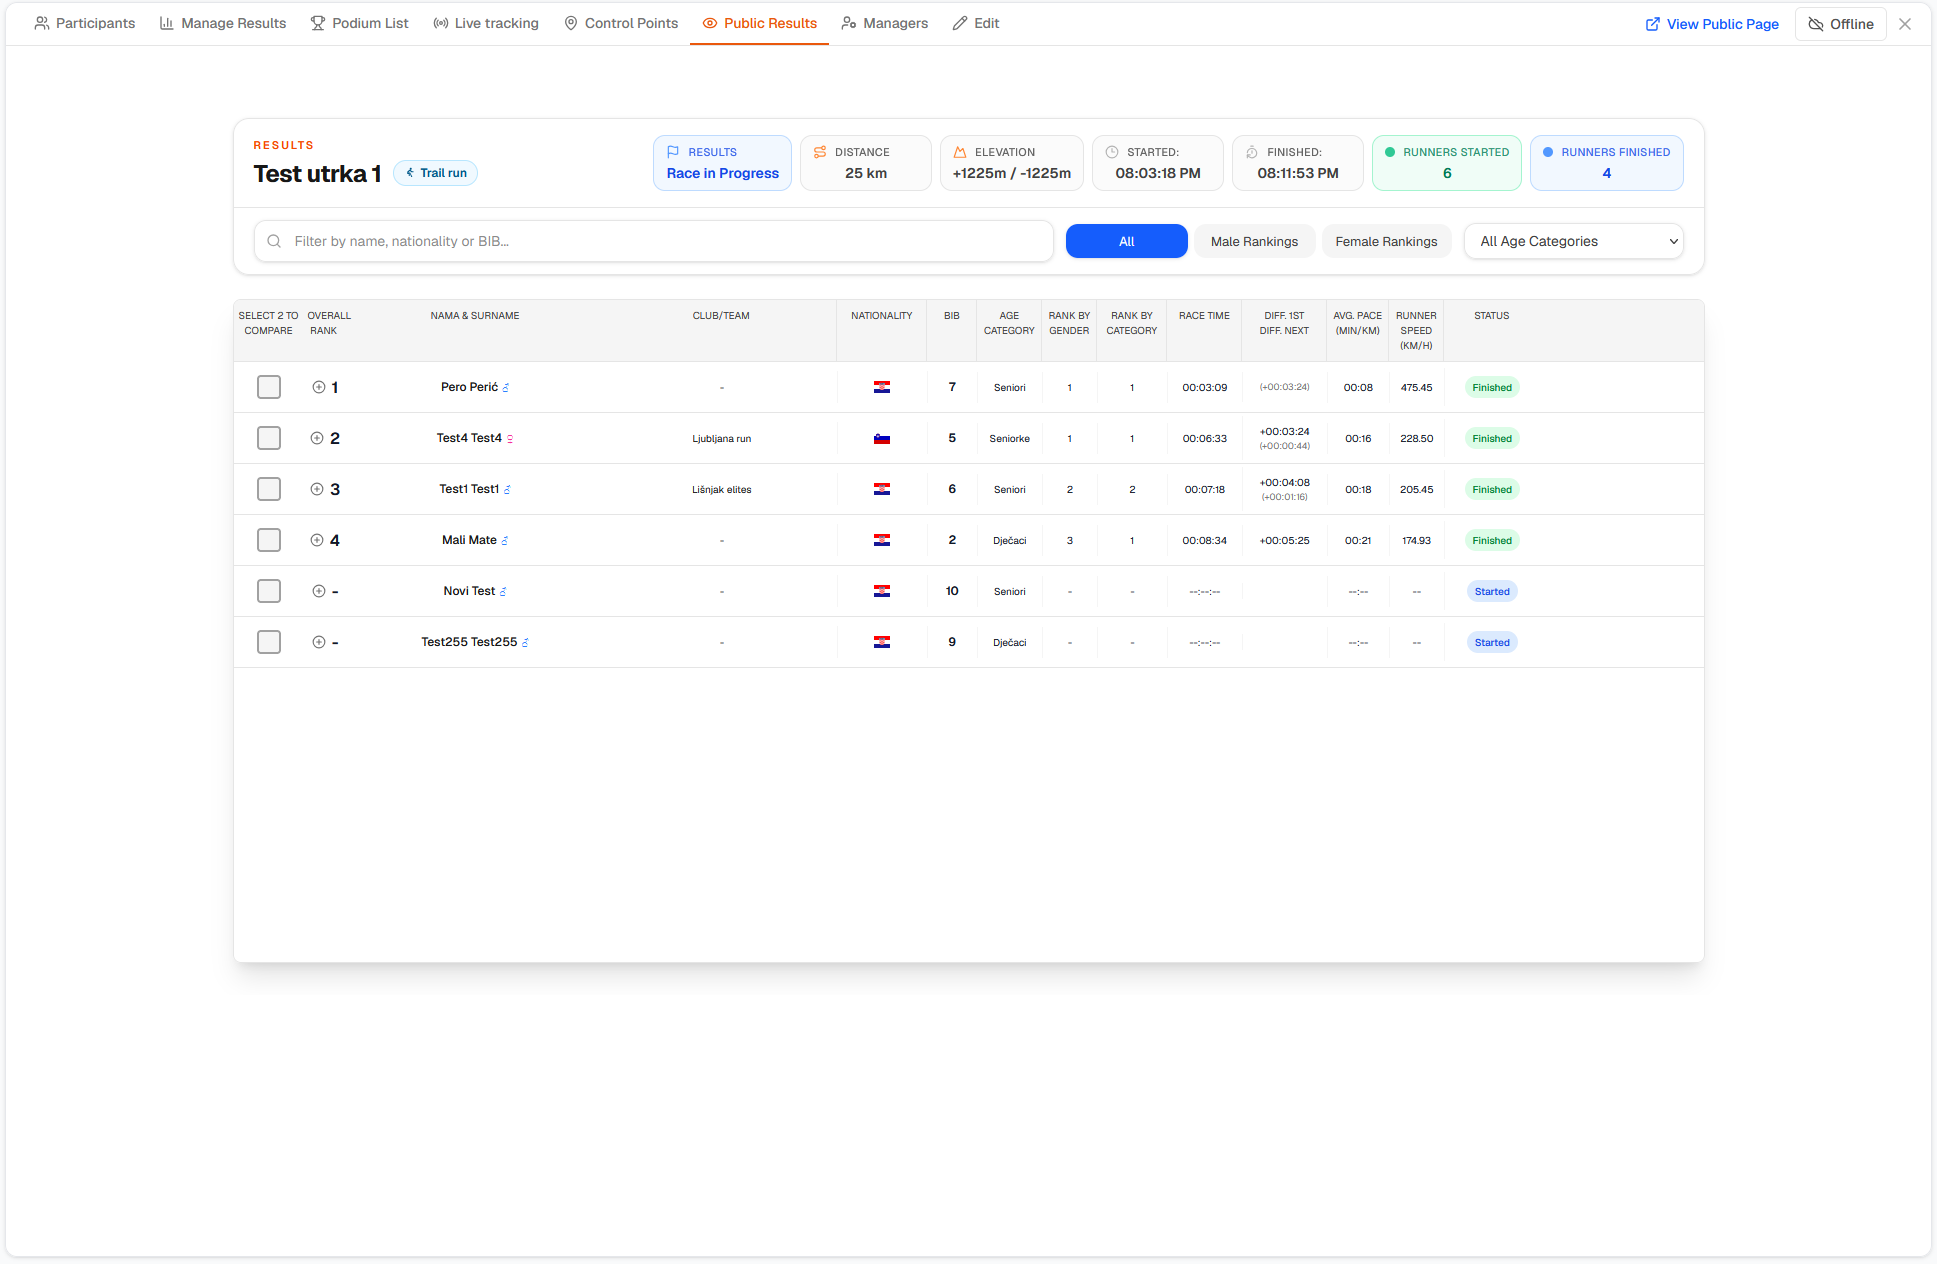The image size is (1937, 1264).
Task: Open the Live tracking tab
Action: point(486,23)
